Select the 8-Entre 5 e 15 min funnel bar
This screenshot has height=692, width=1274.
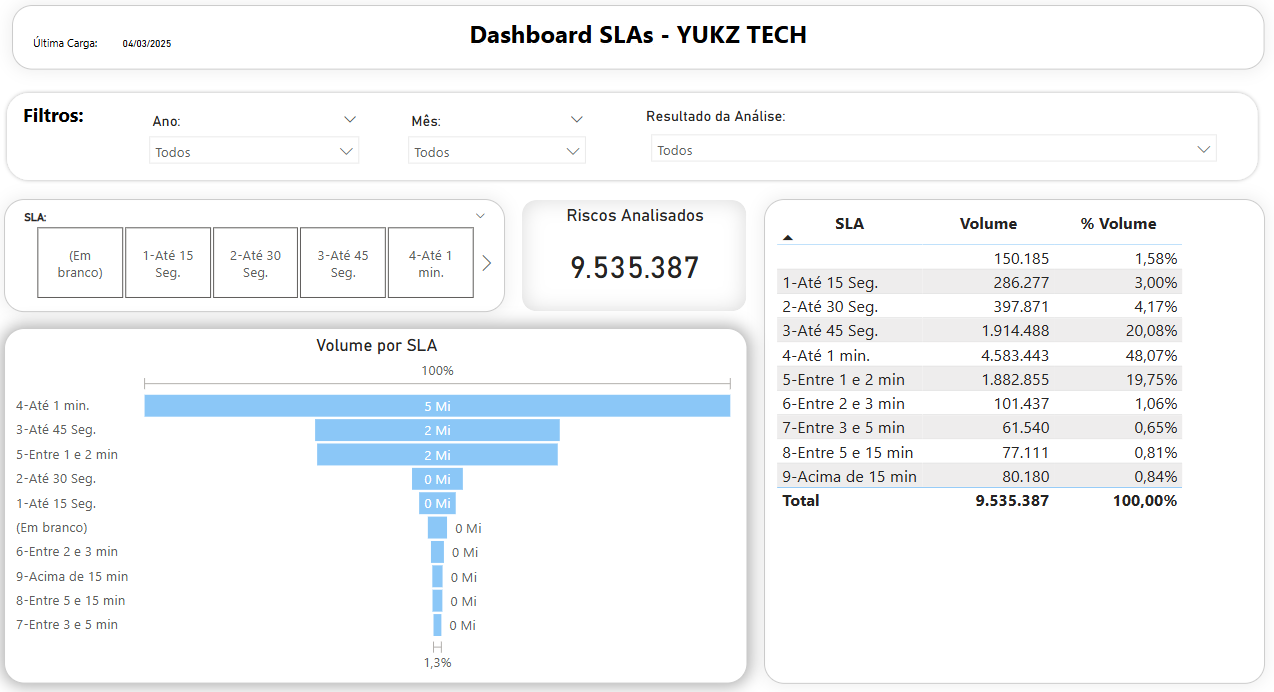pyautogui.click(x=437, y=601)
